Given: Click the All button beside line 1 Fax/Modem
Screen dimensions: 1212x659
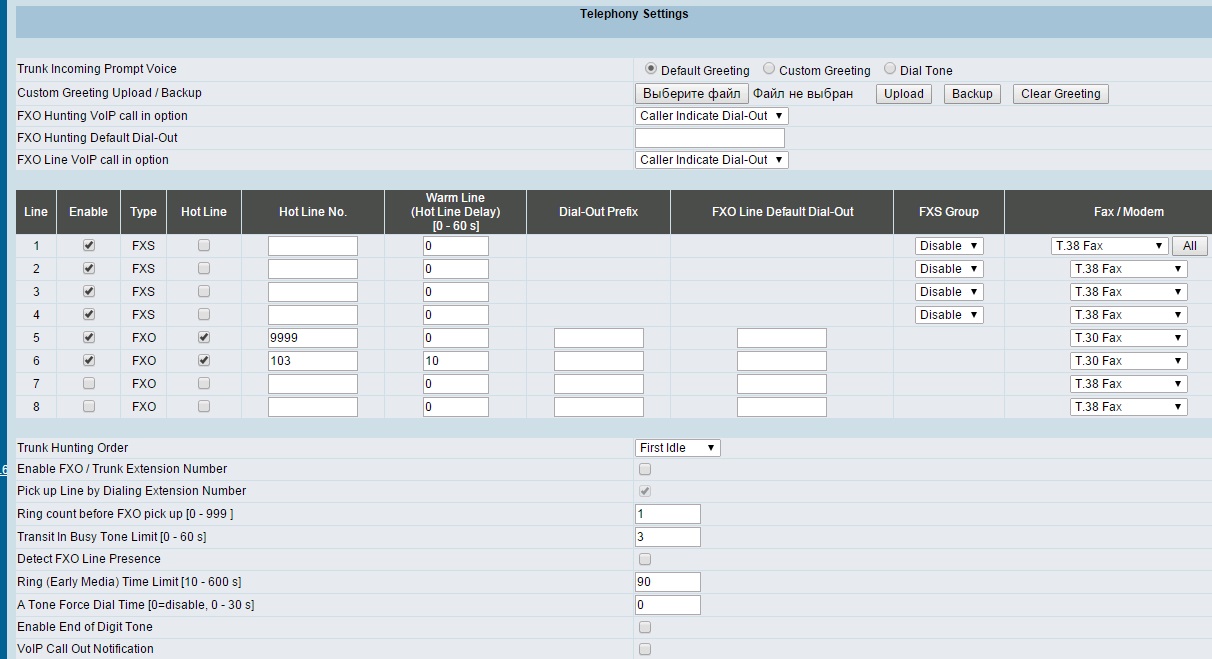Looking at the screenshot, I should (x=1190, y=246).
